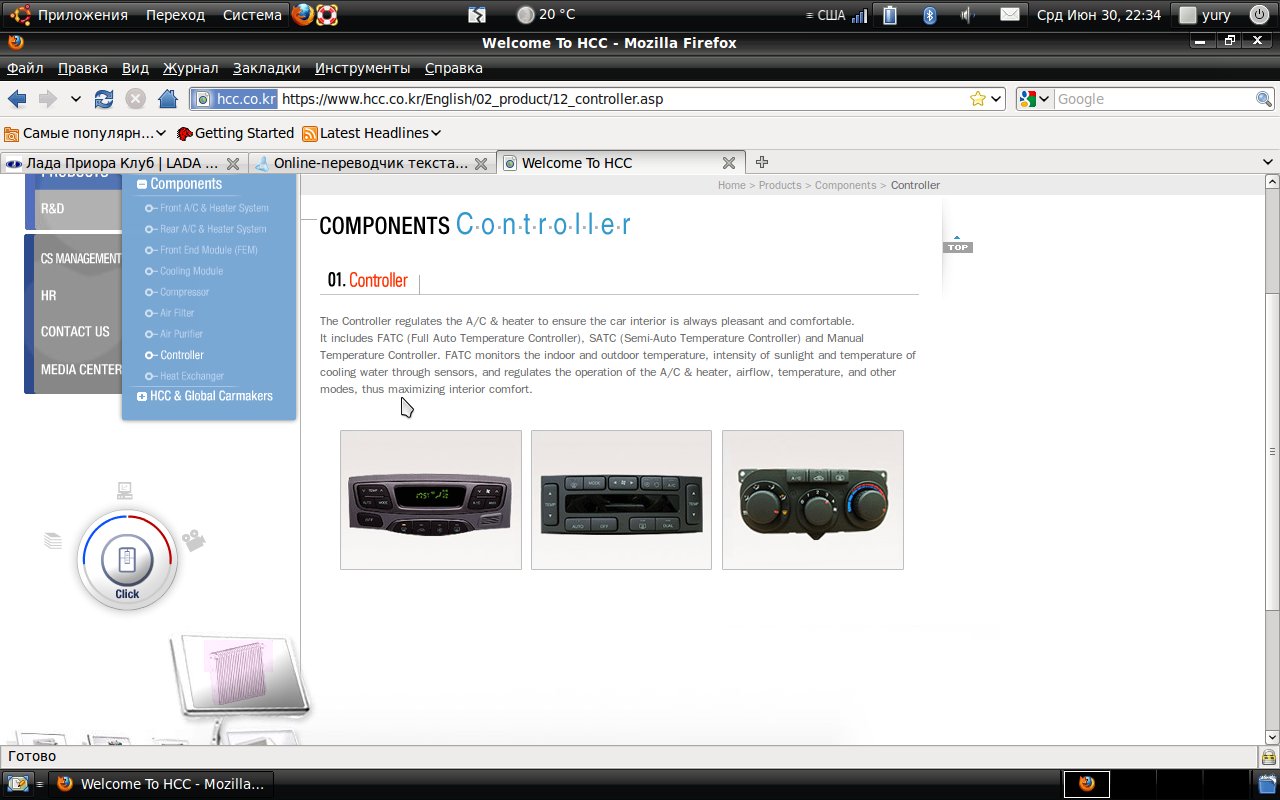The image size is (1280, 800).
Task: Open the Закладки menu
Action: click(266, 68)
